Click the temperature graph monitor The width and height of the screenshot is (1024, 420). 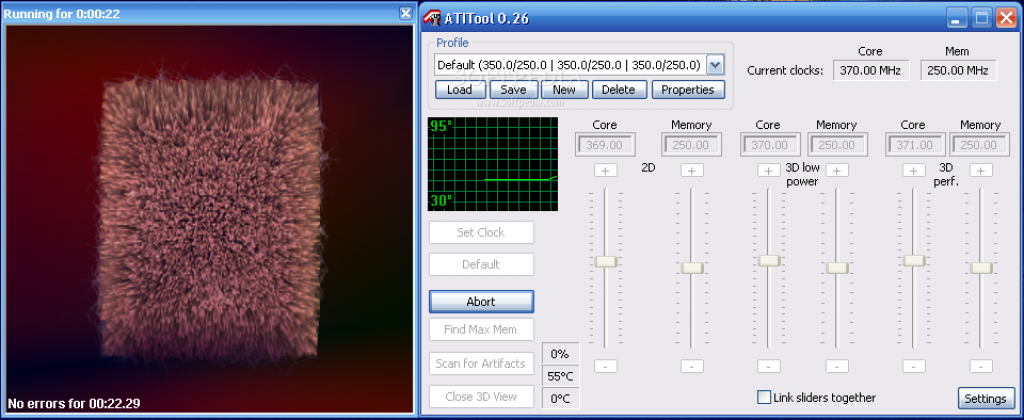493,163
